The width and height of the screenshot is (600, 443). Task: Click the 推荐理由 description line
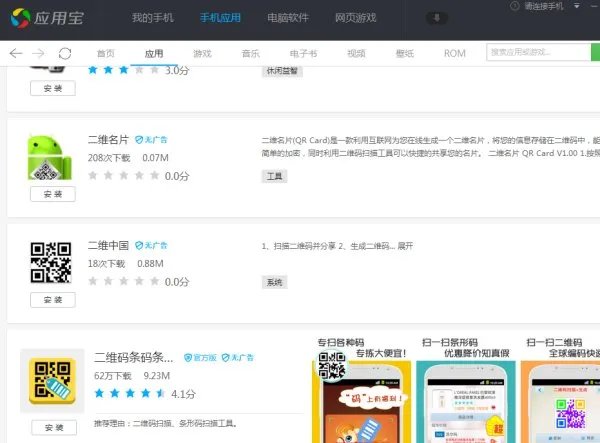(165, 423)
